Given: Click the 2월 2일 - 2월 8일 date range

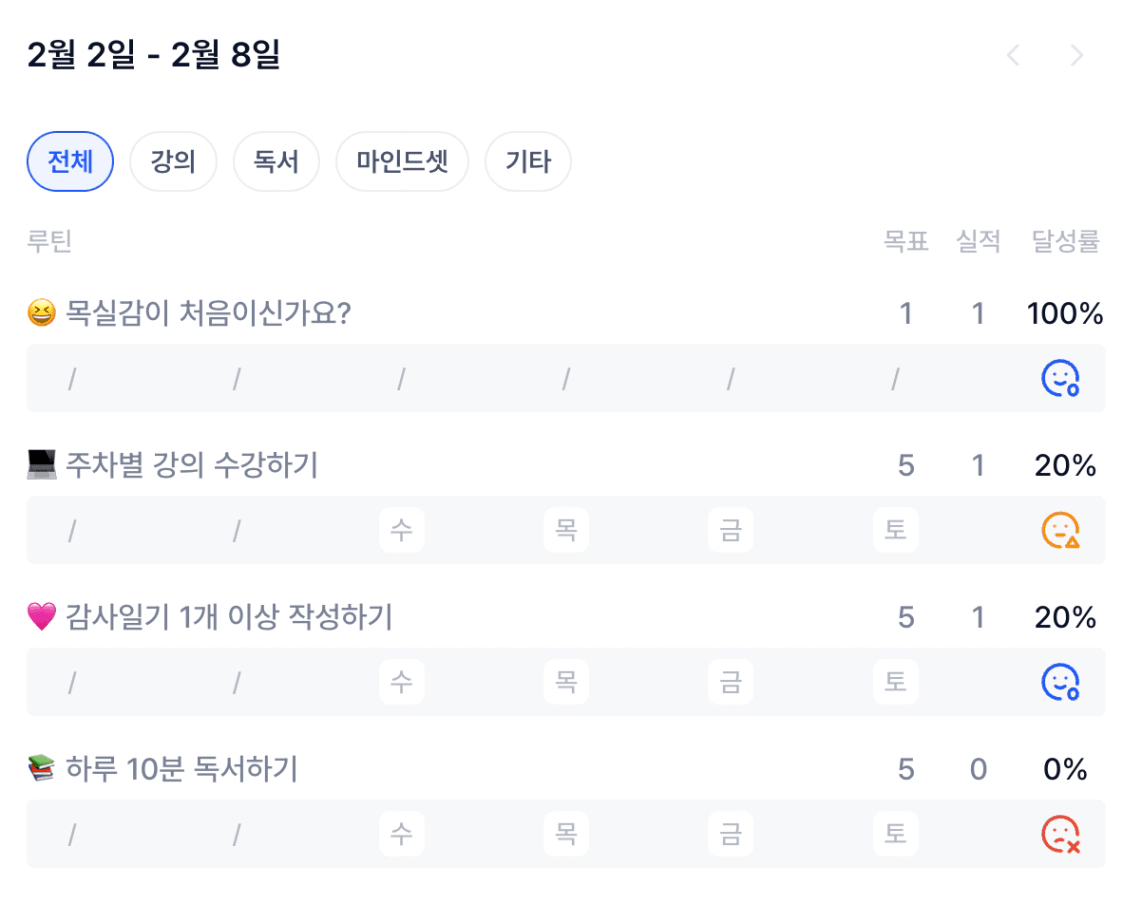Looking at the screenshot, I should (154, 56).
